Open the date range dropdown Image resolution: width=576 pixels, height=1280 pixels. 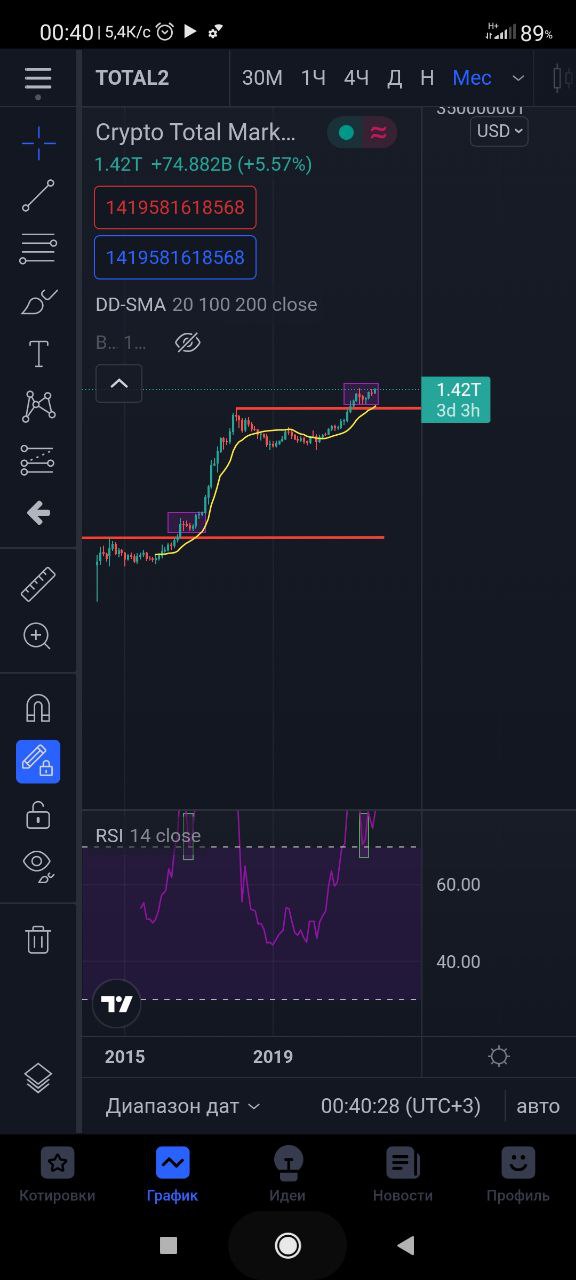(183, 1106)
